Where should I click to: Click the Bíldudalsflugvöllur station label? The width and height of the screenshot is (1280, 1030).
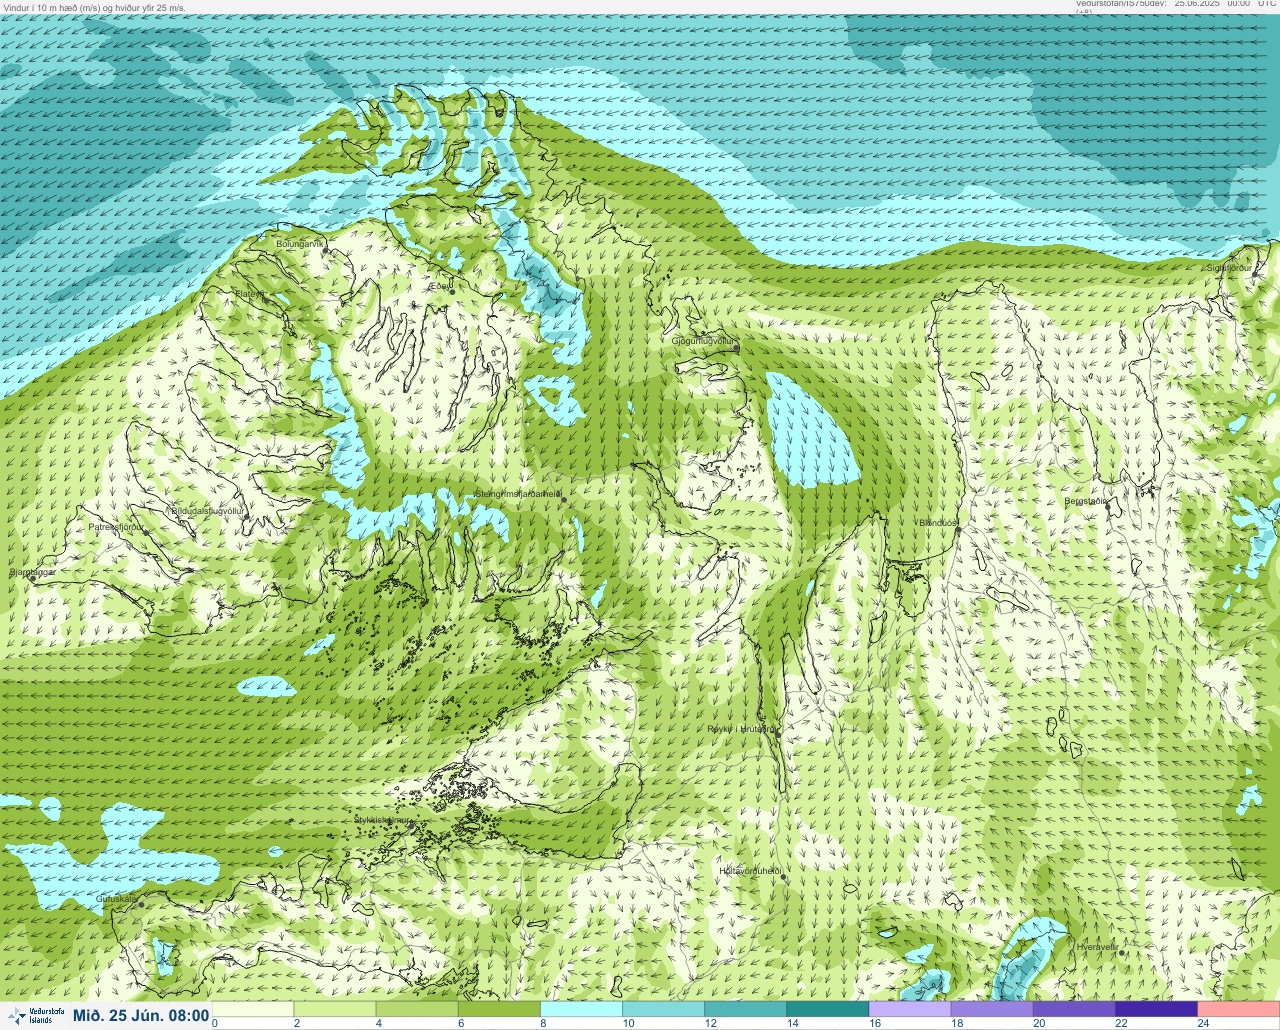pyautogui.click(x=208, y=510)
